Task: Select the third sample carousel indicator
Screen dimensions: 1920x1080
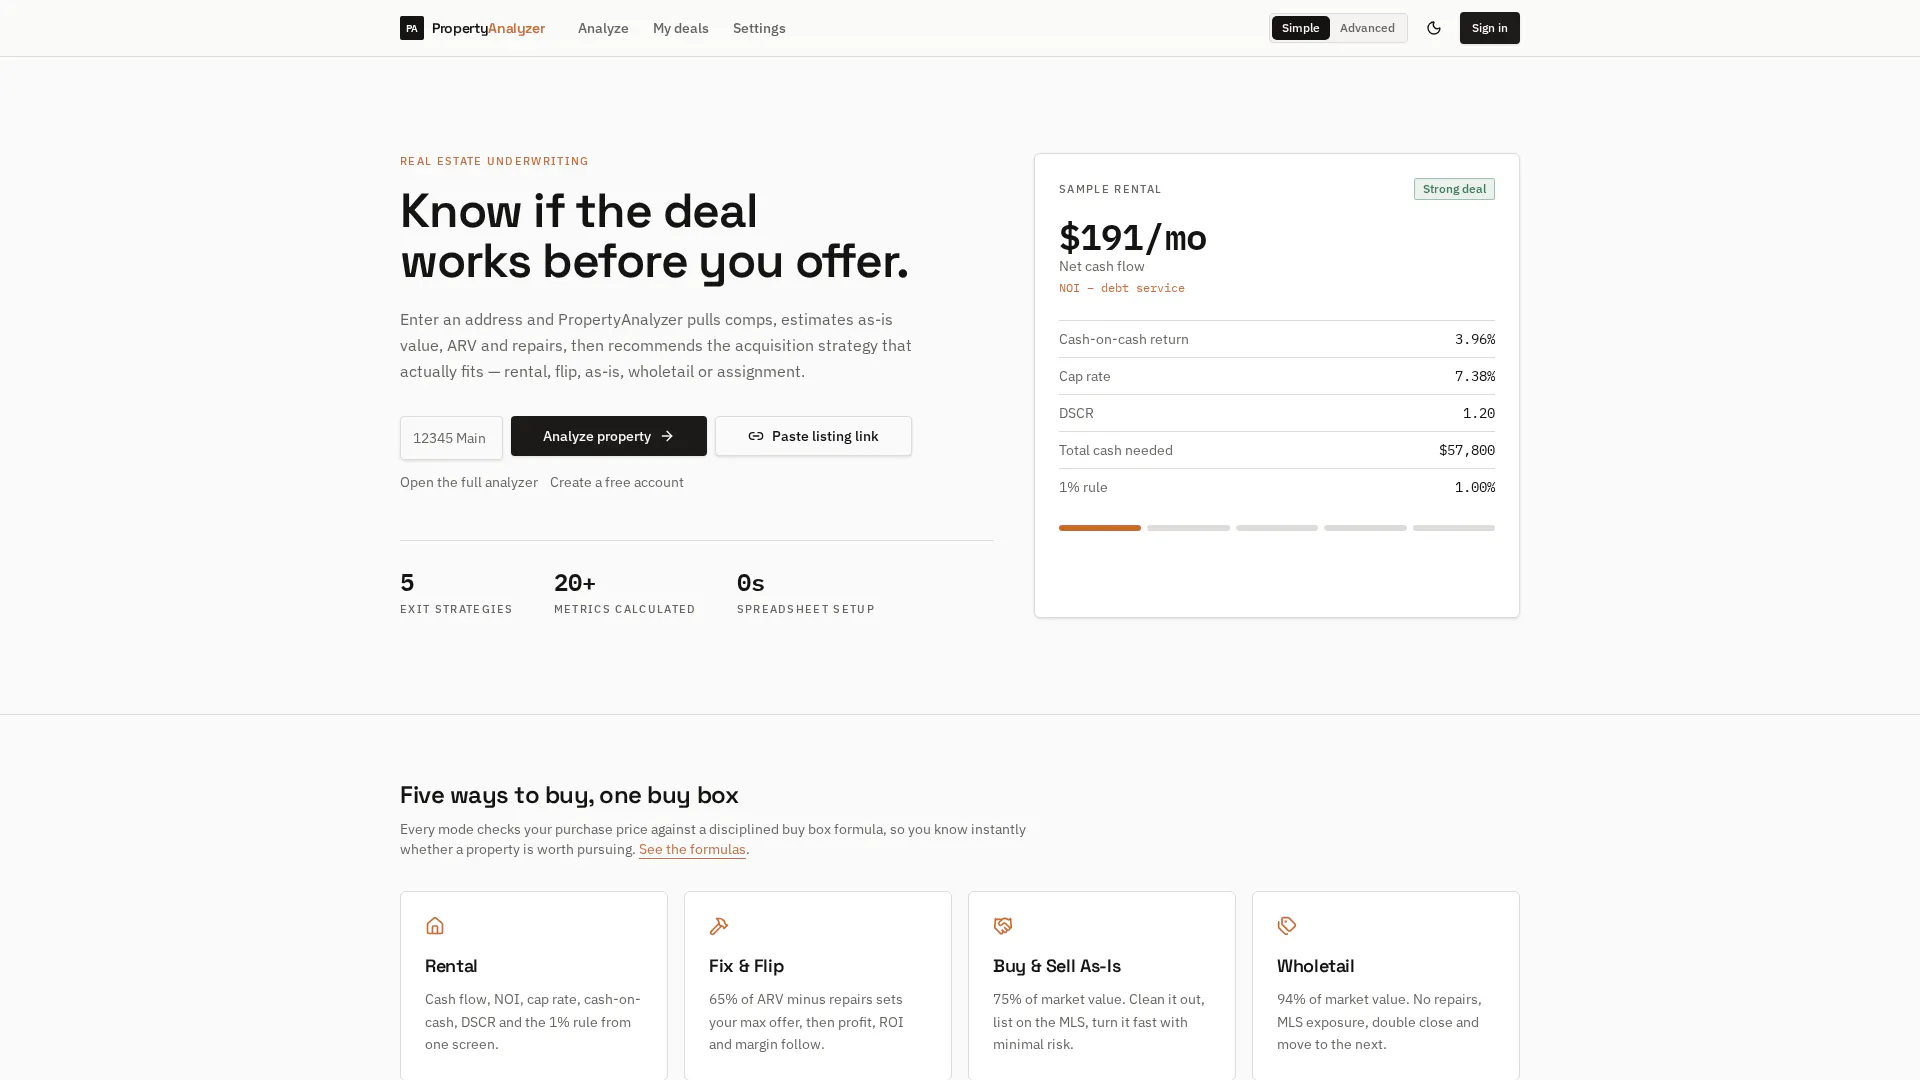Action: pos(1276,528)
